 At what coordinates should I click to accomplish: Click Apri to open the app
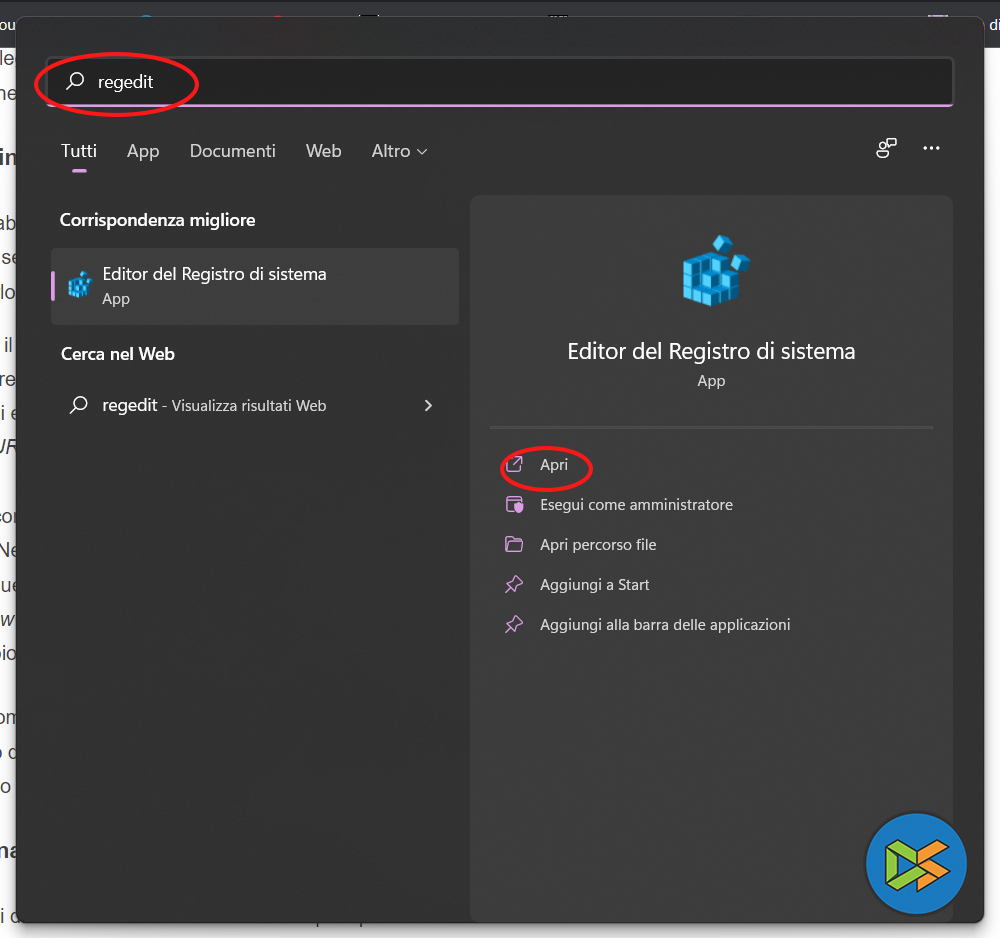[x=554, y=465]
